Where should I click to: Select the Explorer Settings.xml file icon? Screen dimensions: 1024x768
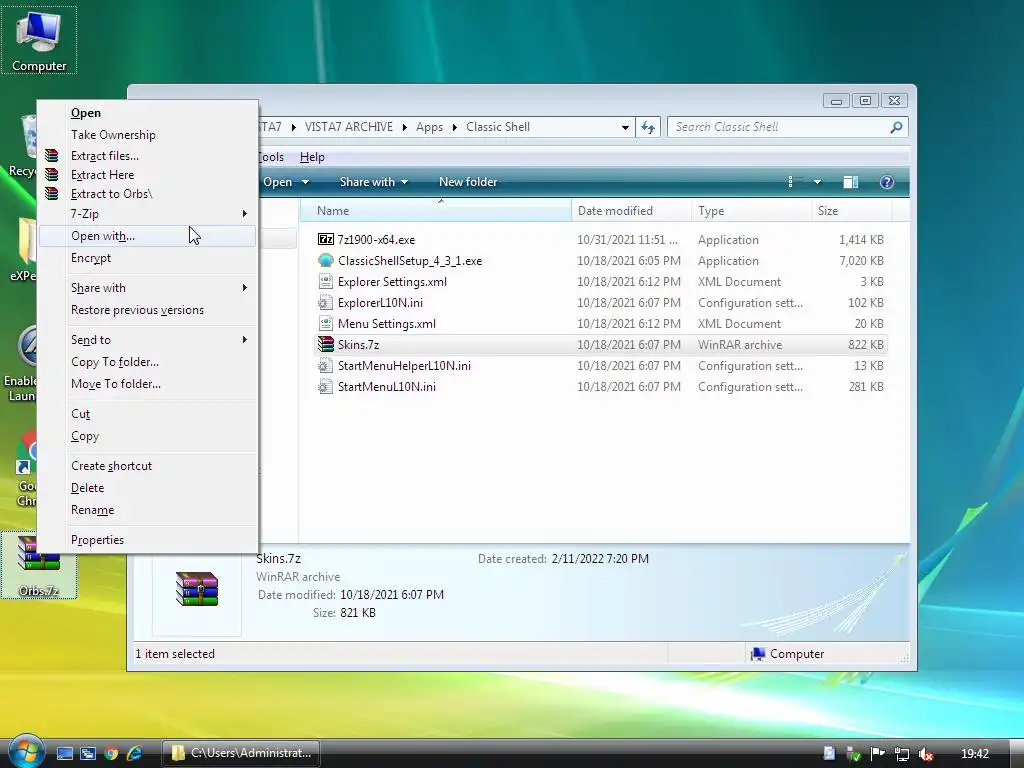[x=325, y=281]
